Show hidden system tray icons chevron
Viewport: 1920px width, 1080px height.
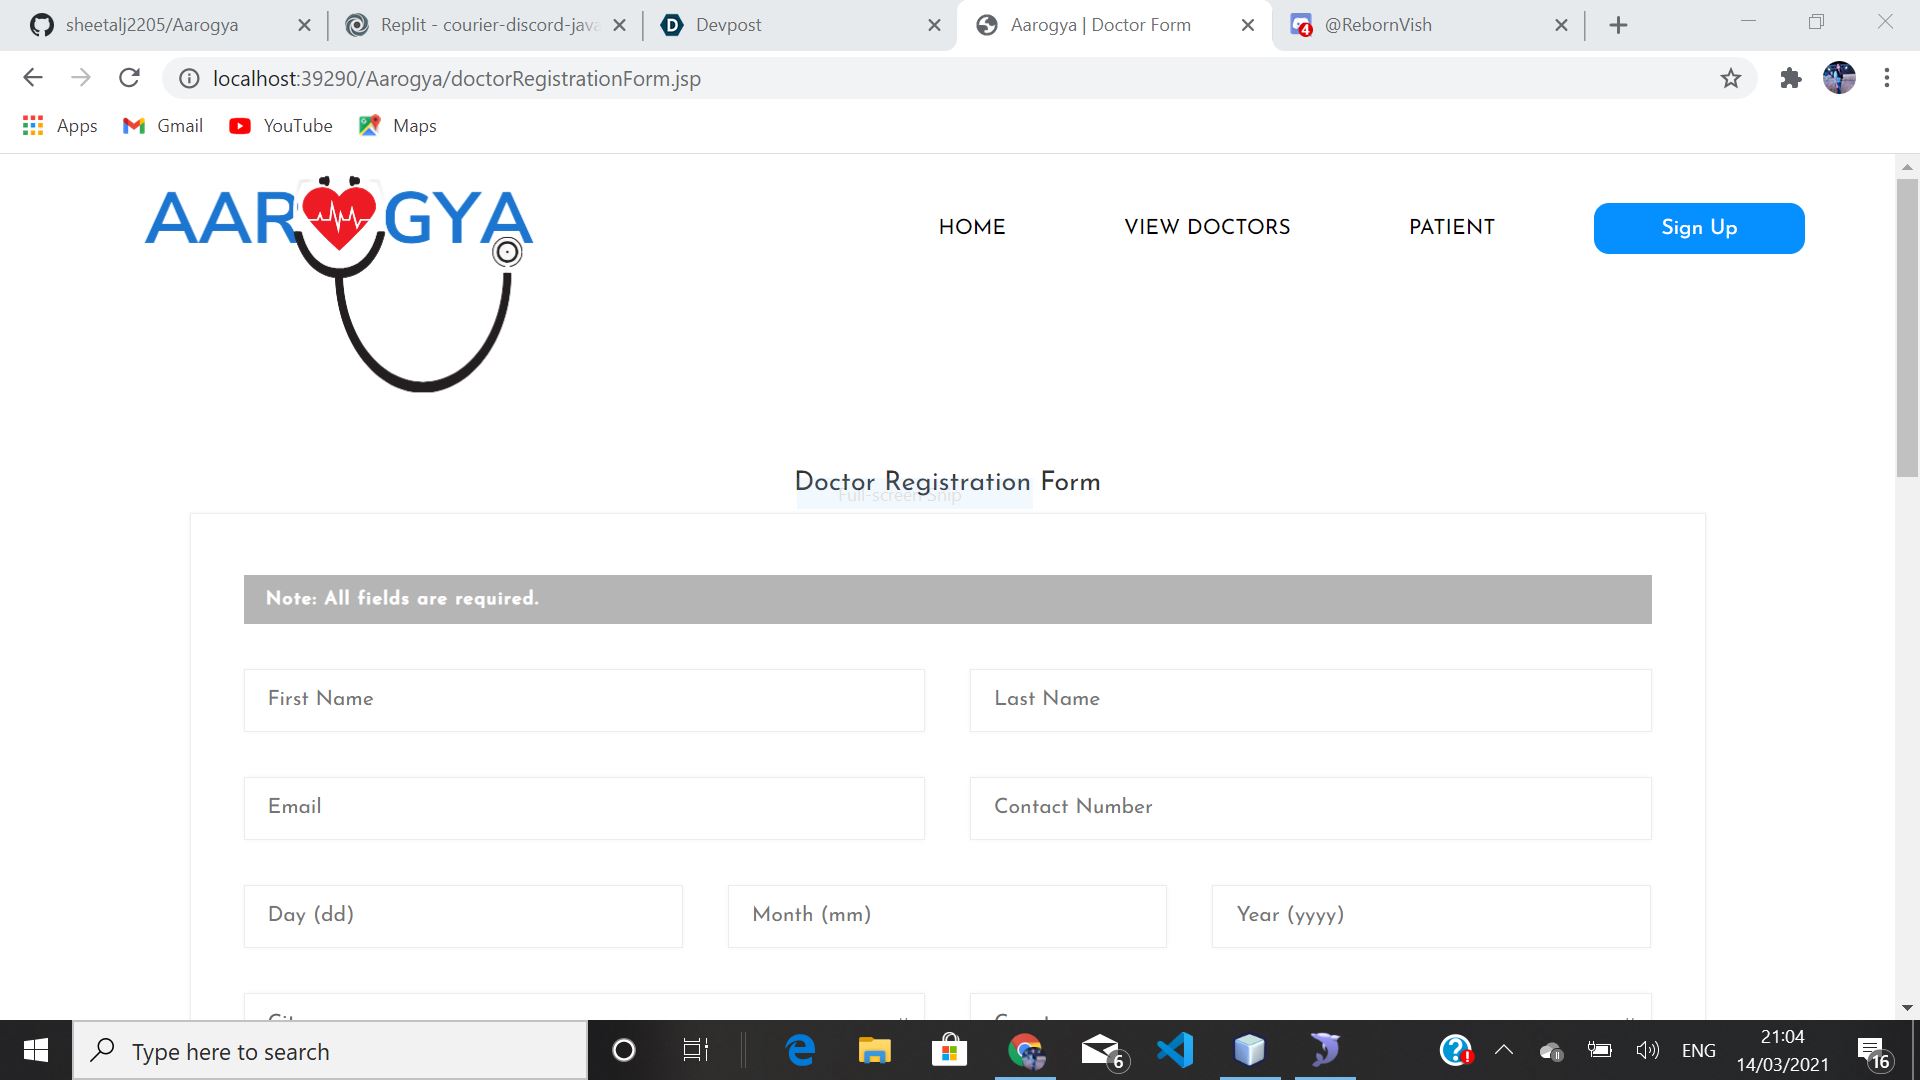(1503, 1050)
